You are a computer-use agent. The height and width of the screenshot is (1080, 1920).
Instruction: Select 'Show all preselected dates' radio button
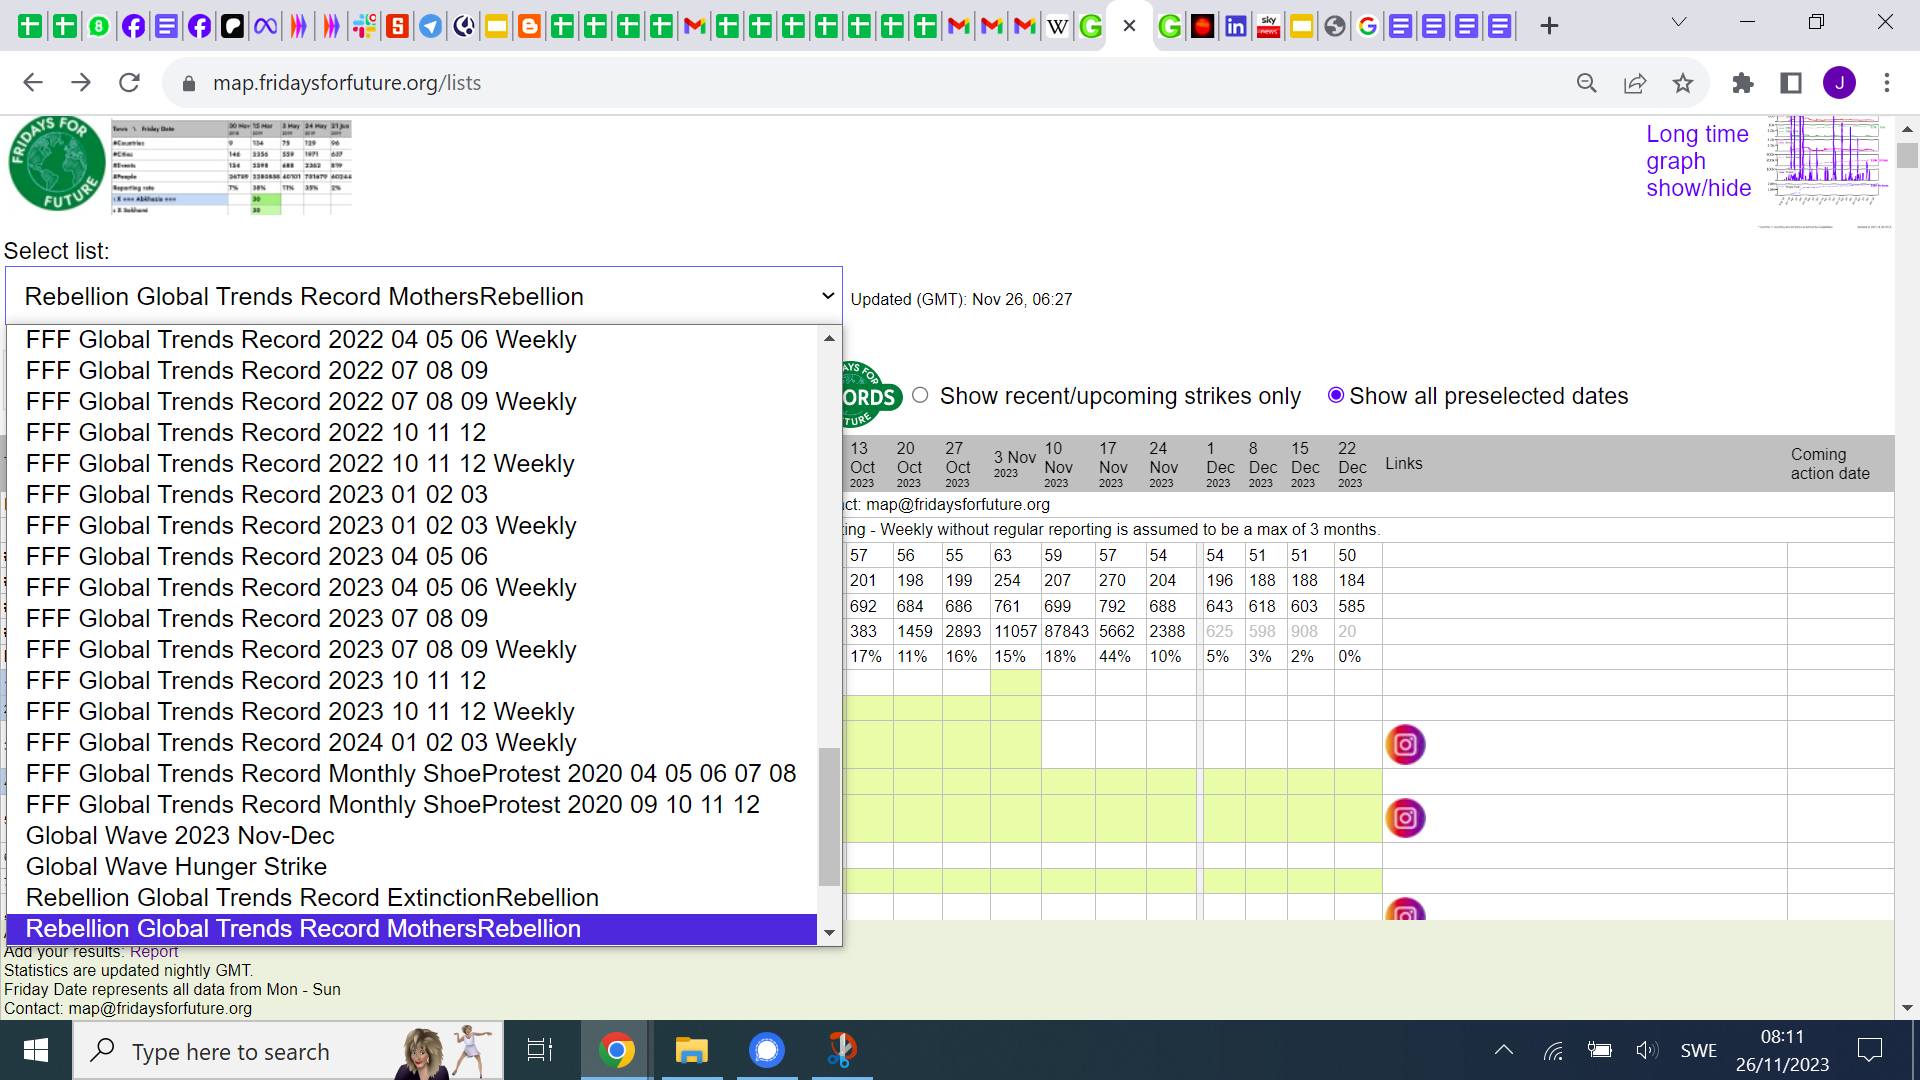(1335, 395)
